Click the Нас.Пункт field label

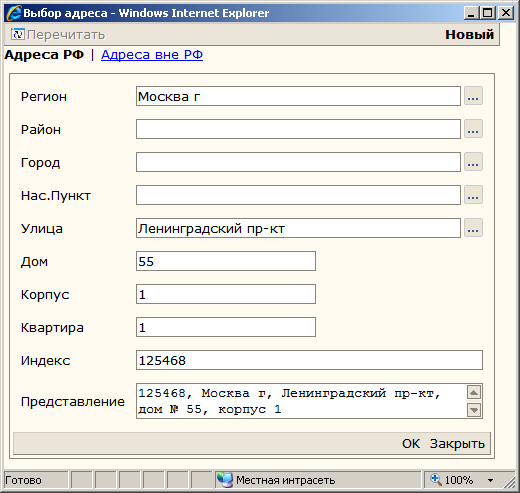coord(56,196)
